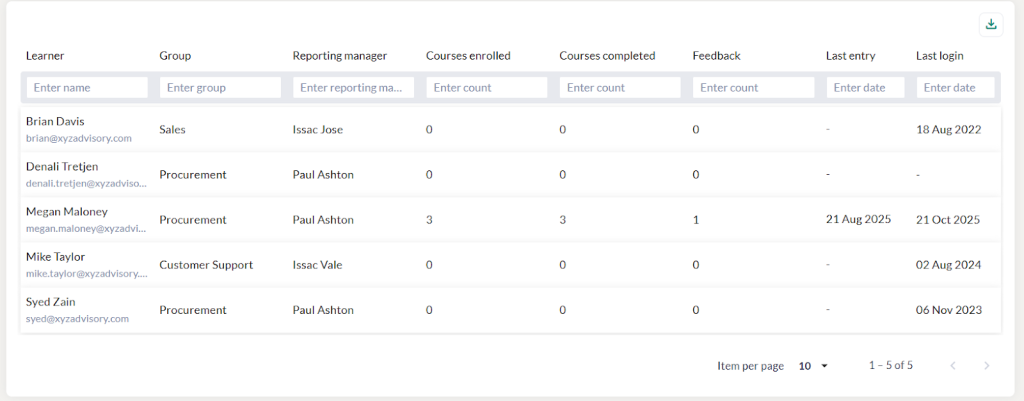Click the Courses completed column header
This screenshot has width=1024, height=401.
coord(607,56)
